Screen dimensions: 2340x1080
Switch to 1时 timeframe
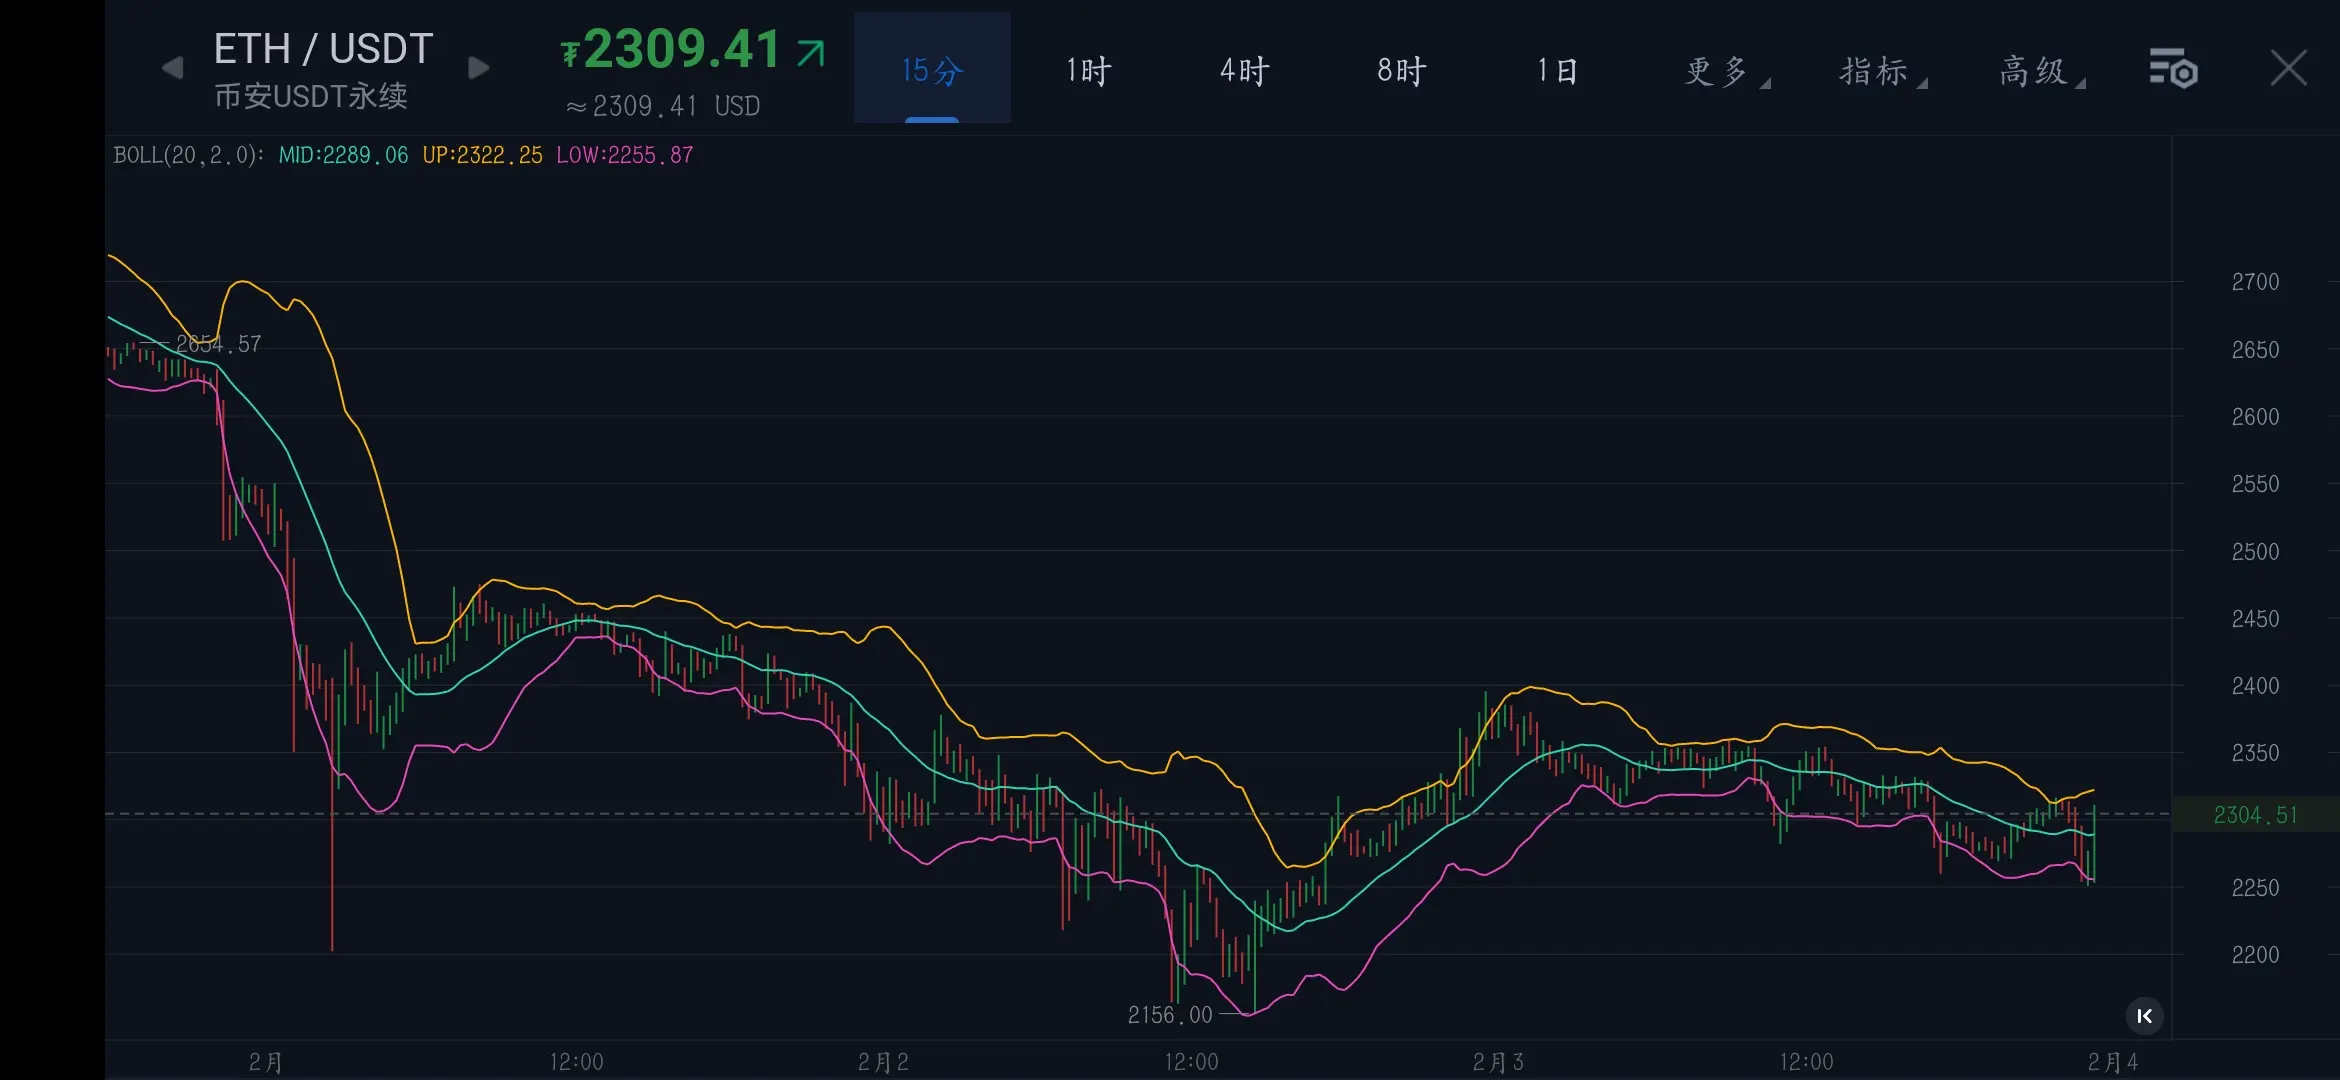coord(1088,70)
